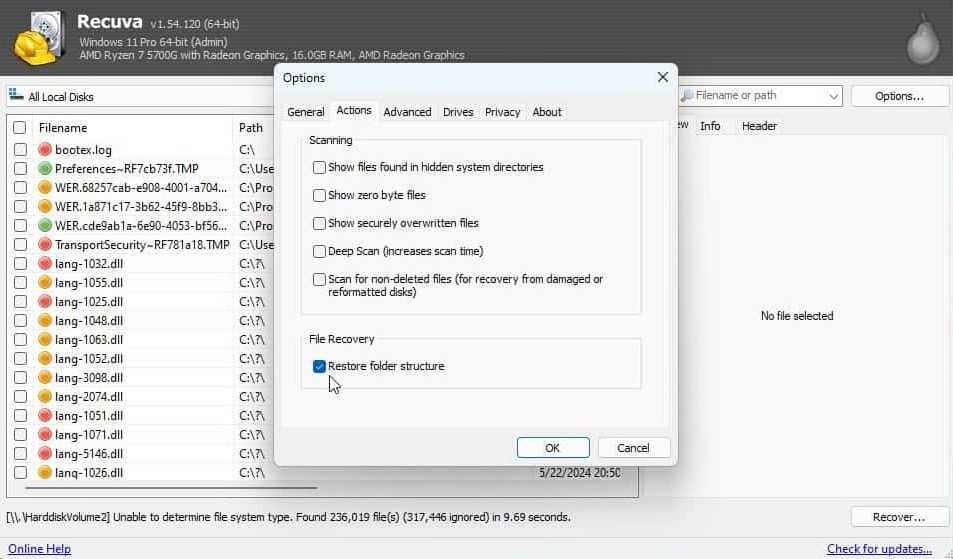Image resolution: width=953 pixels, height=559 pixels.
Task: Switch to the Header tab in preview pane
Action: (759, 126)
